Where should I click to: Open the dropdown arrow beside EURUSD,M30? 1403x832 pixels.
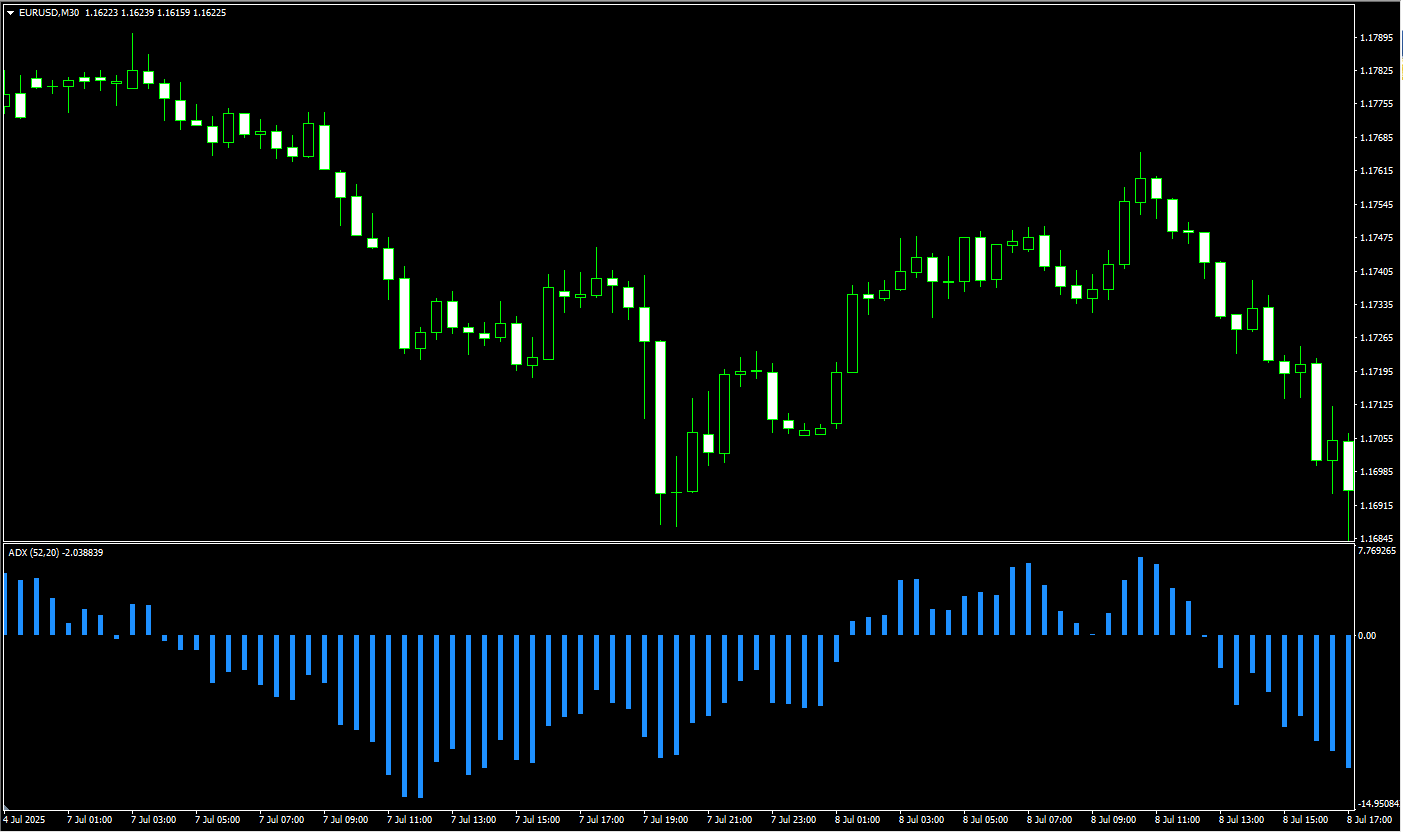(11, 13)
